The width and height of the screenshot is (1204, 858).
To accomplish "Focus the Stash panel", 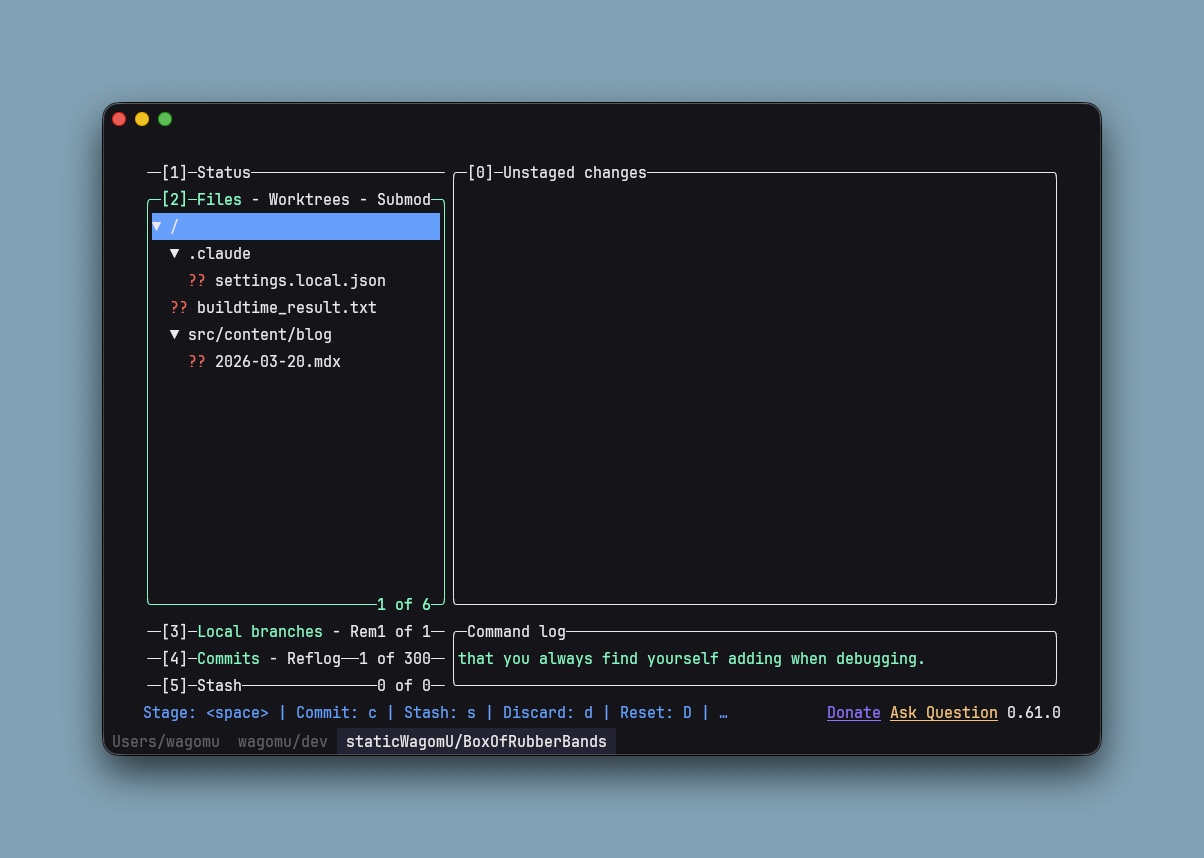I will click(x=219, y=686).
